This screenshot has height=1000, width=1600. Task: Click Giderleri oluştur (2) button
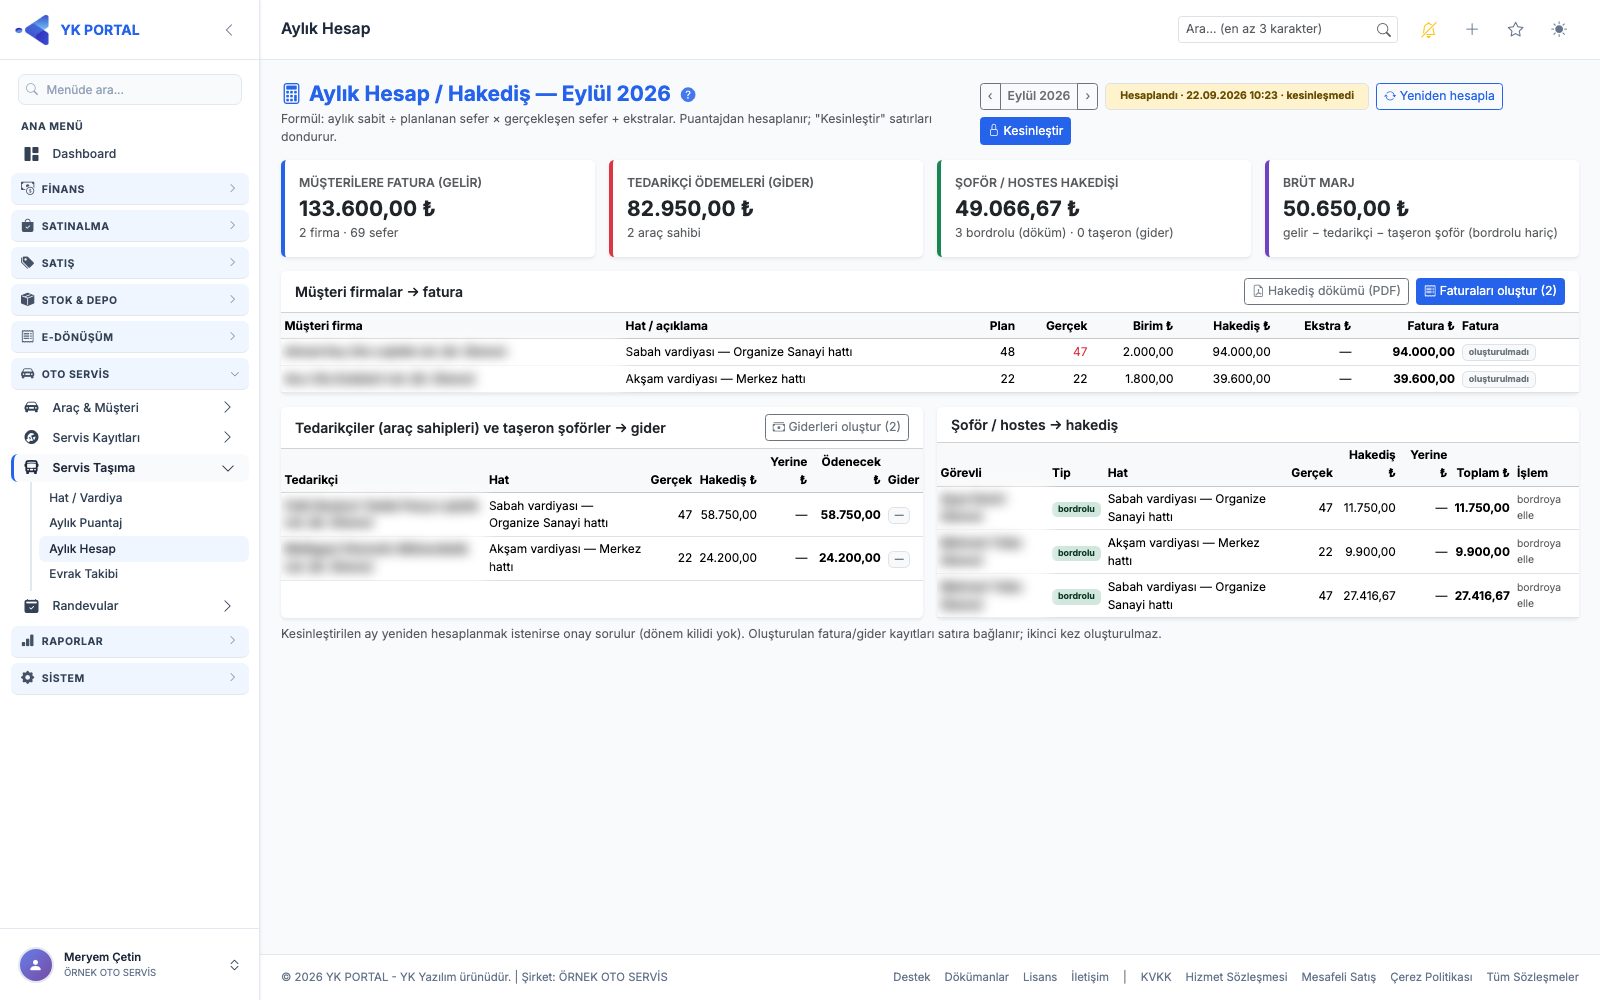point(837,427)
